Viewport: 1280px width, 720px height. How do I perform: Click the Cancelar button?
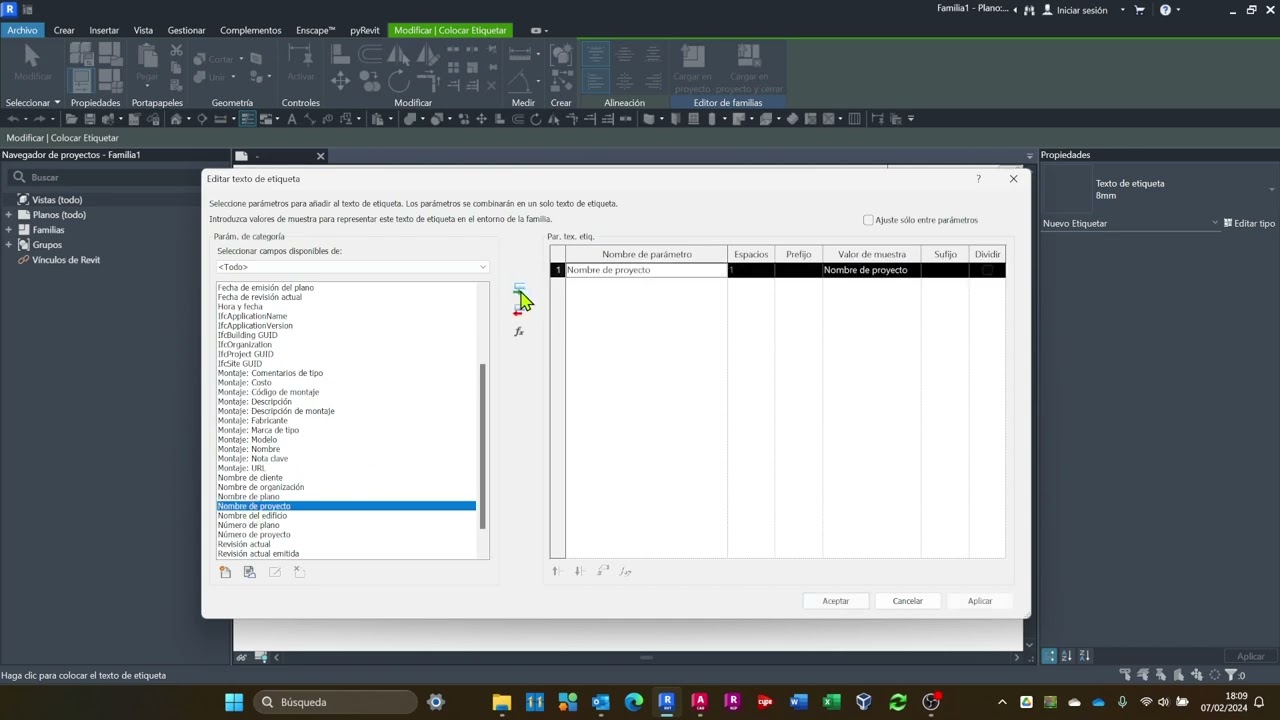[x=908, y=601]
